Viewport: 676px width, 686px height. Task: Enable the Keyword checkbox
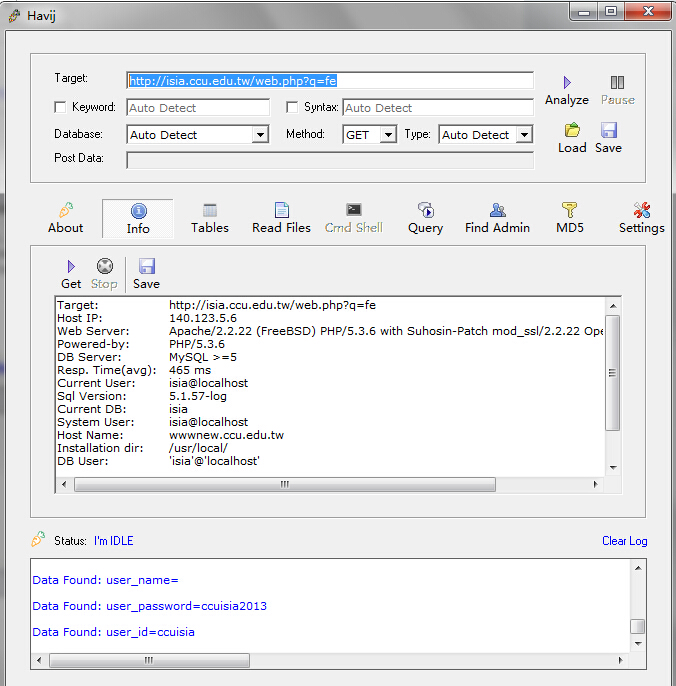(60, 107)
